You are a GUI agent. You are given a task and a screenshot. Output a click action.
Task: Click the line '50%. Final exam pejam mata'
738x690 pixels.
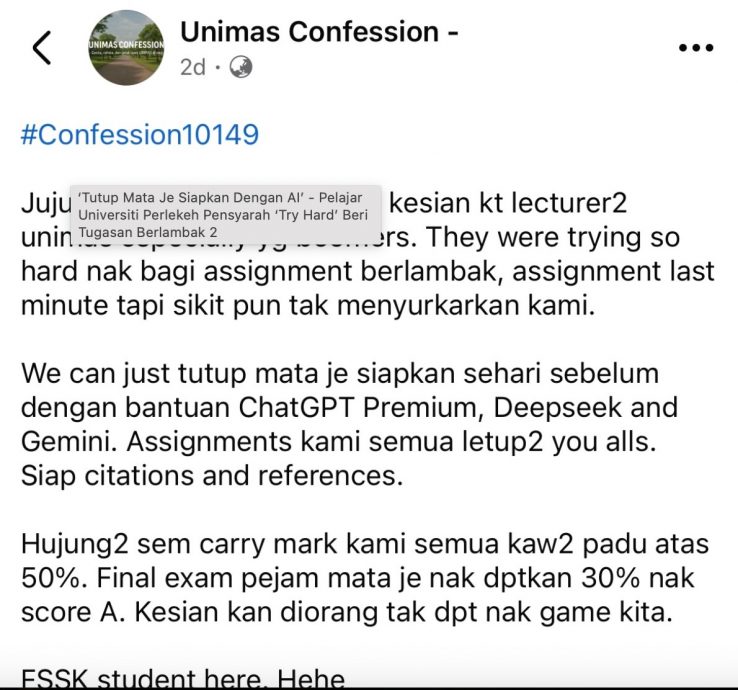click(x=358, y=578)
